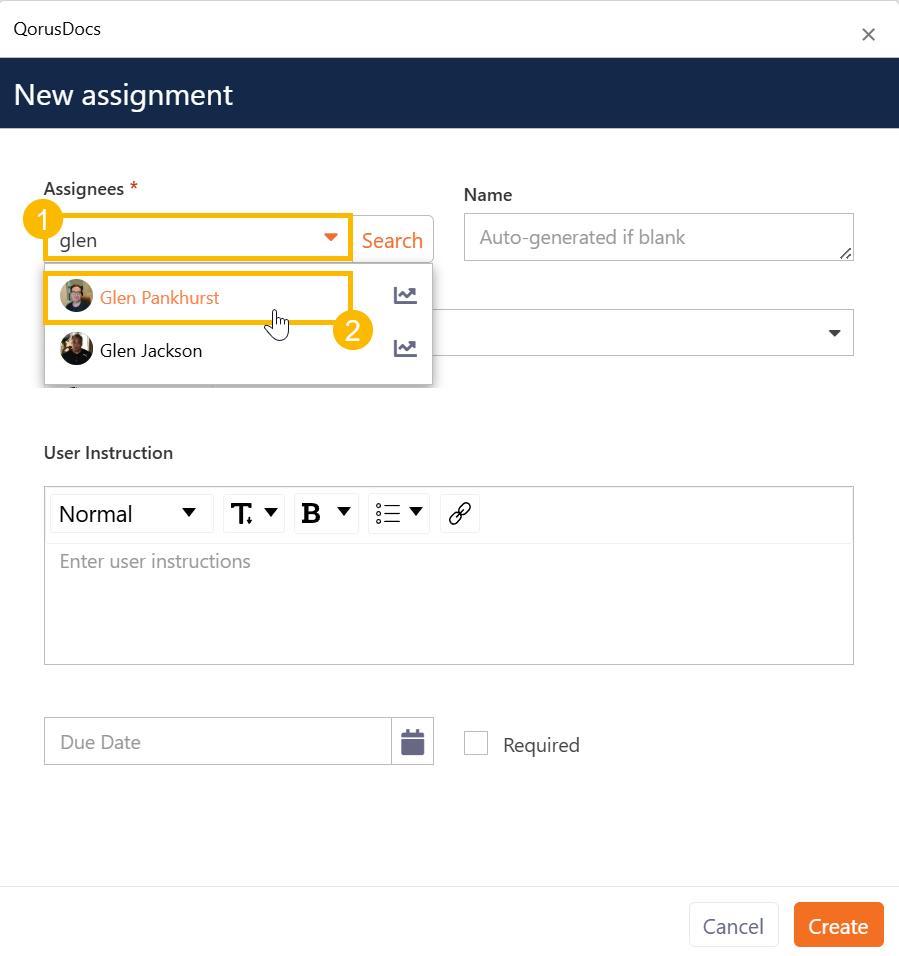Image resolution: width=899 pixels, height=956 pixels.
Task: Expand the dropdown below the Name field
Action: click(834, 333)
